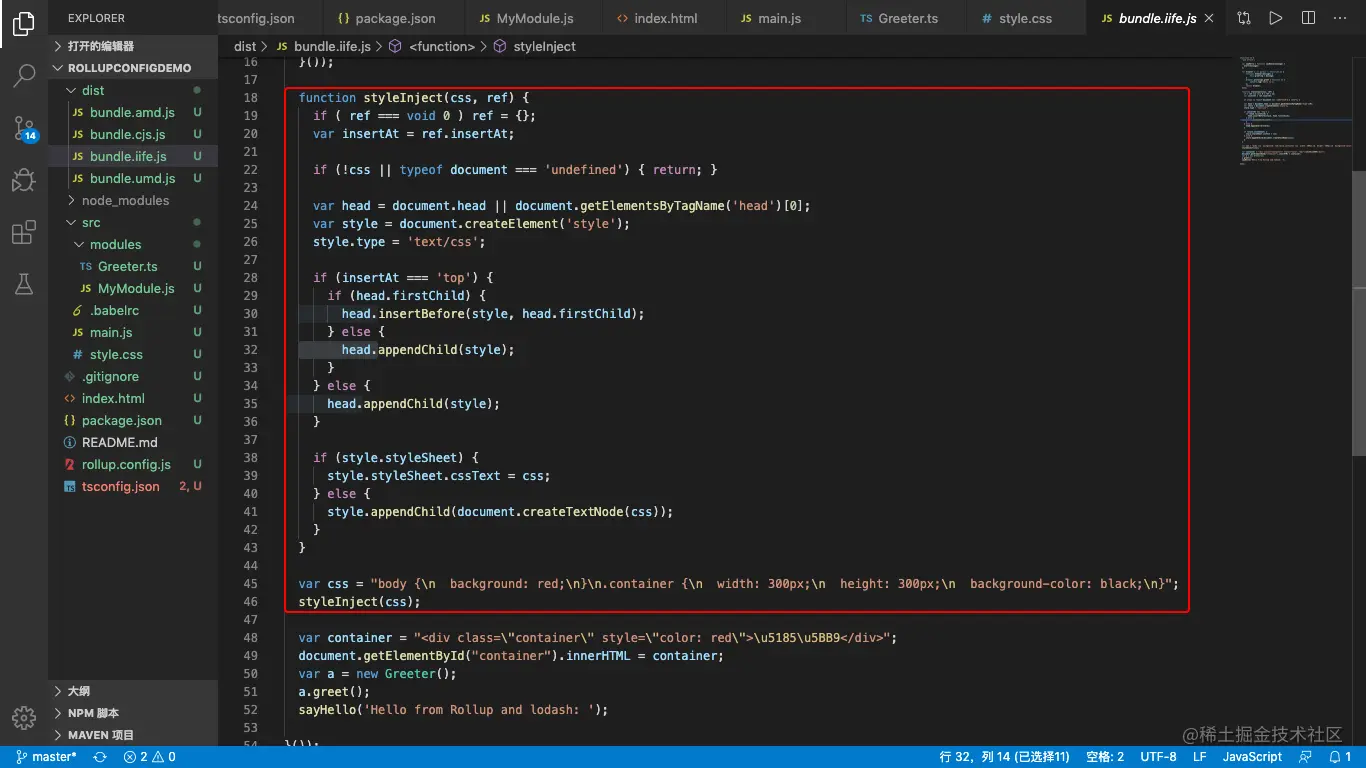Open the feedback icon in the status bar
1366x768 pixels.
1305,757
